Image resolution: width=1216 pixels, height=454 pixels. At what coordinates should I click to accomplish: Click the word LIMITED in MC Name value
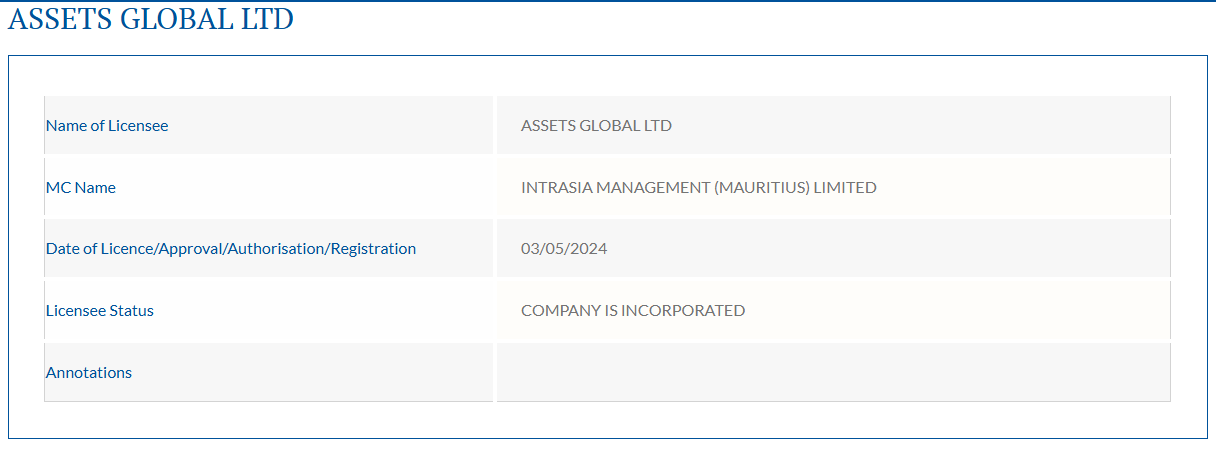[843, 188]
